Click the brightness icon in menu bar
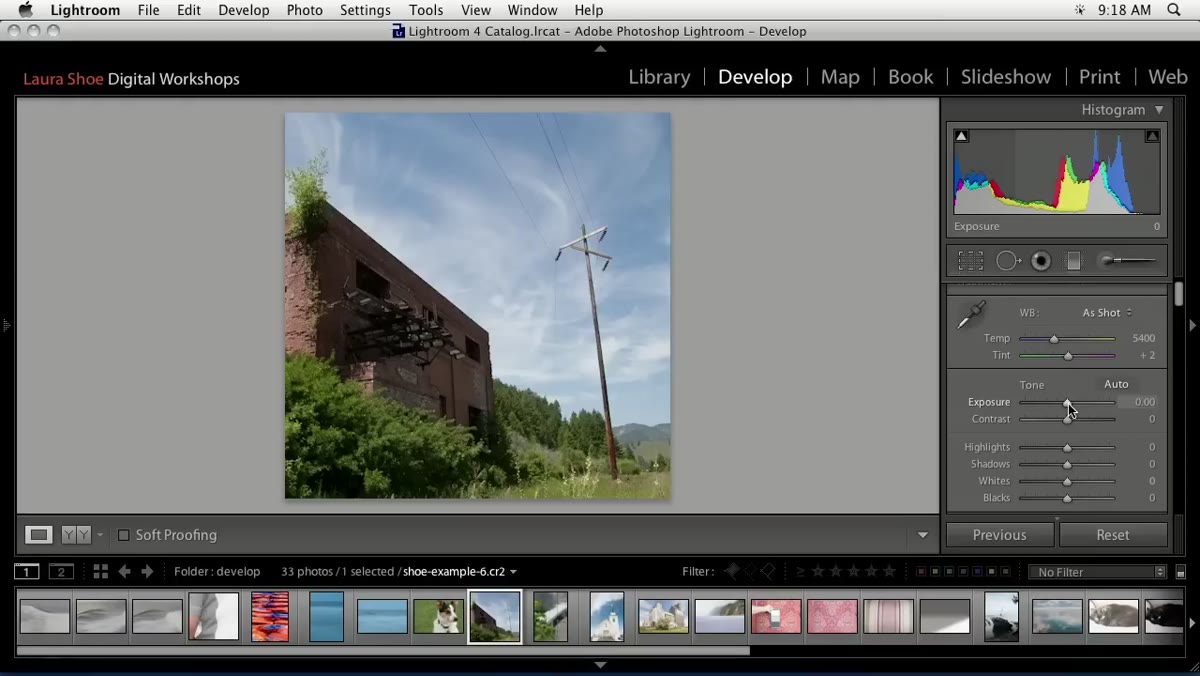 [1079, 10]
